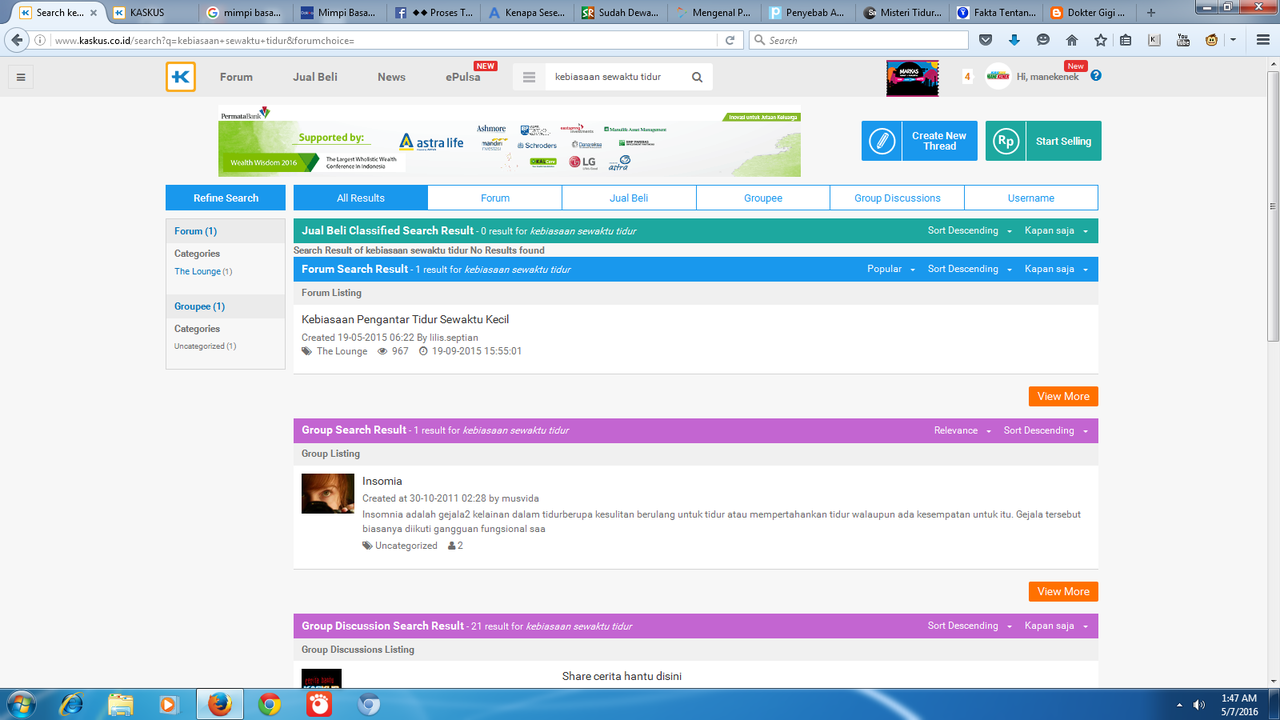This screenshot has width=1280, height=720.
Task: Launch Google Chrome from taskbar
Action: pyautogui.click(x=269, y=704)
